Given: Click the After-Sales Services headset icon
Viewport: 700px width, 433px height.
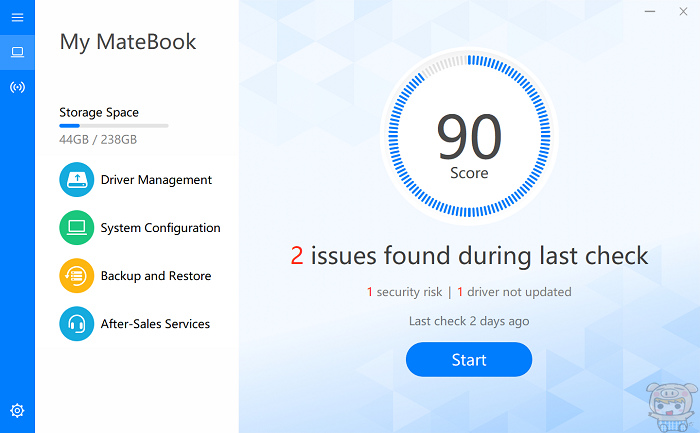Looking at the screenshot, I should 77,324.
